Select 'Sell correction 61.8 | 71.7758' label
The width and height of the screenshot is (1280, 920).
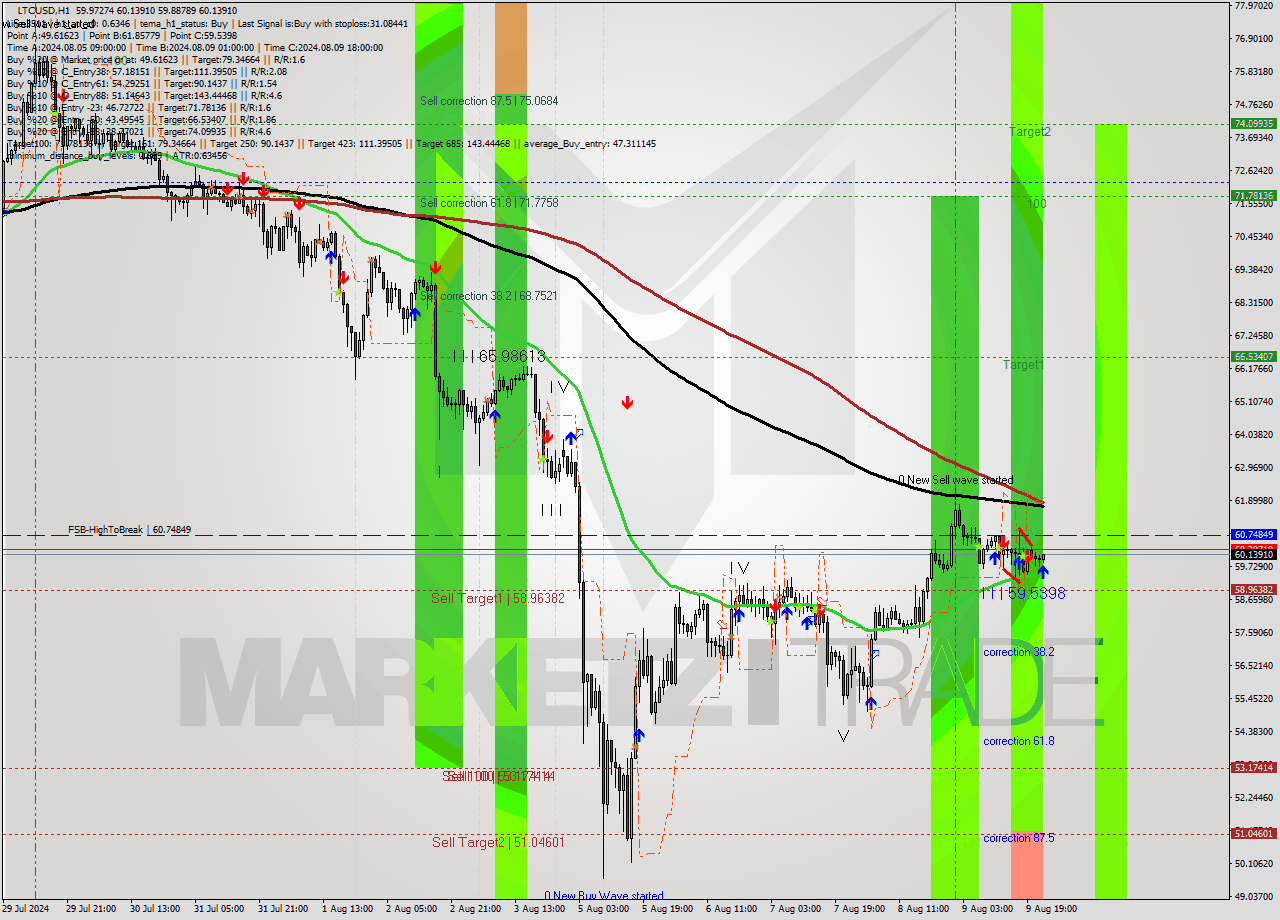pyautogui.click(x=489, y=203)
